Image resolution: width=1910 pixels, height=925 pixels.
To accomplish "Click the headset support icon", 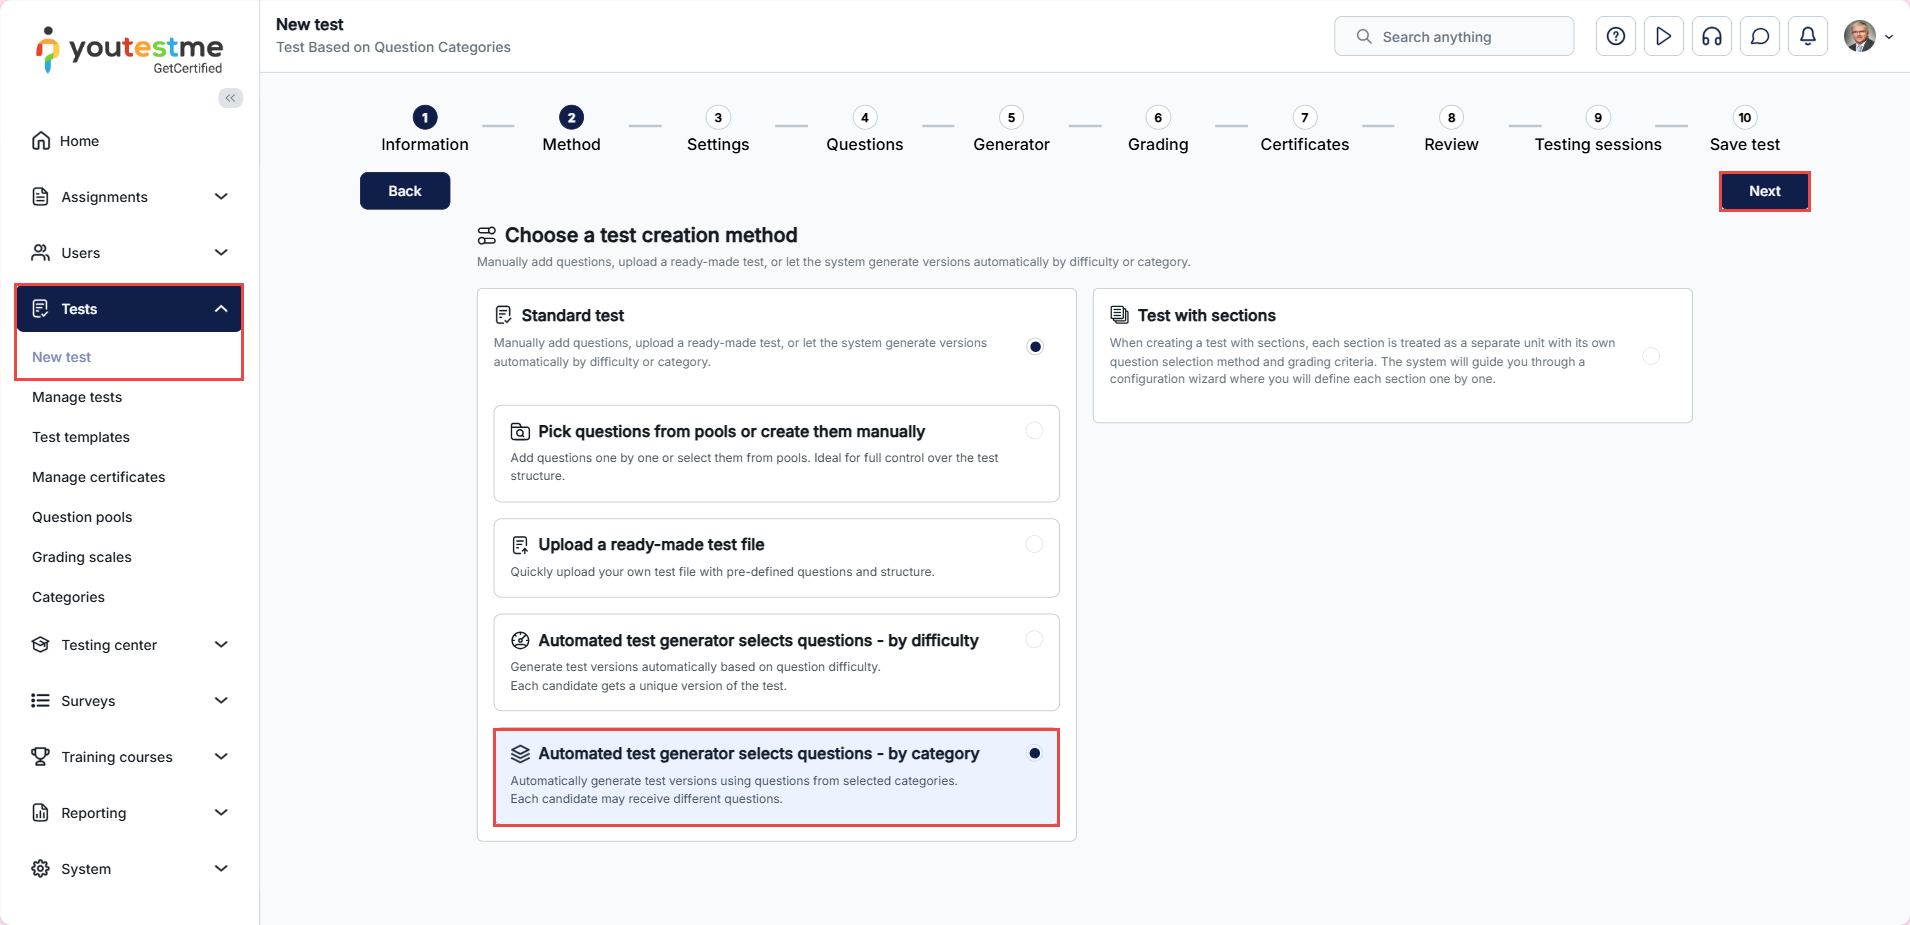I will pyautogui.click(x=1712, y=37).
